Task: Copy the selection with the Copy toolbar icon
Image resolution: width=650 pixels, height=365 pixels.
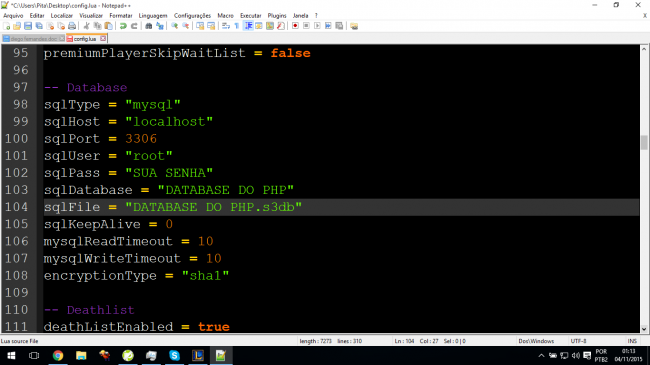Action: [97, 26]
